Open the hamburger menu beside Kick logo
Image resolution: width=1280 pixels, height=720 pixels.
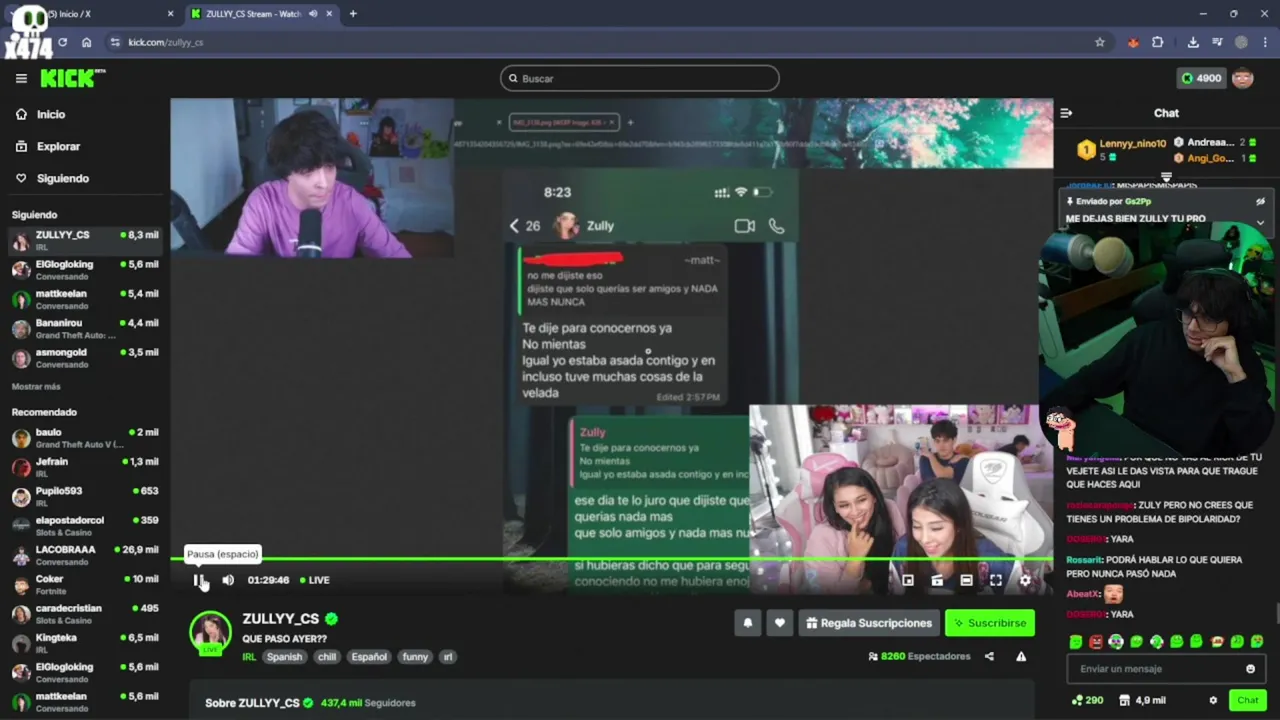21,78
